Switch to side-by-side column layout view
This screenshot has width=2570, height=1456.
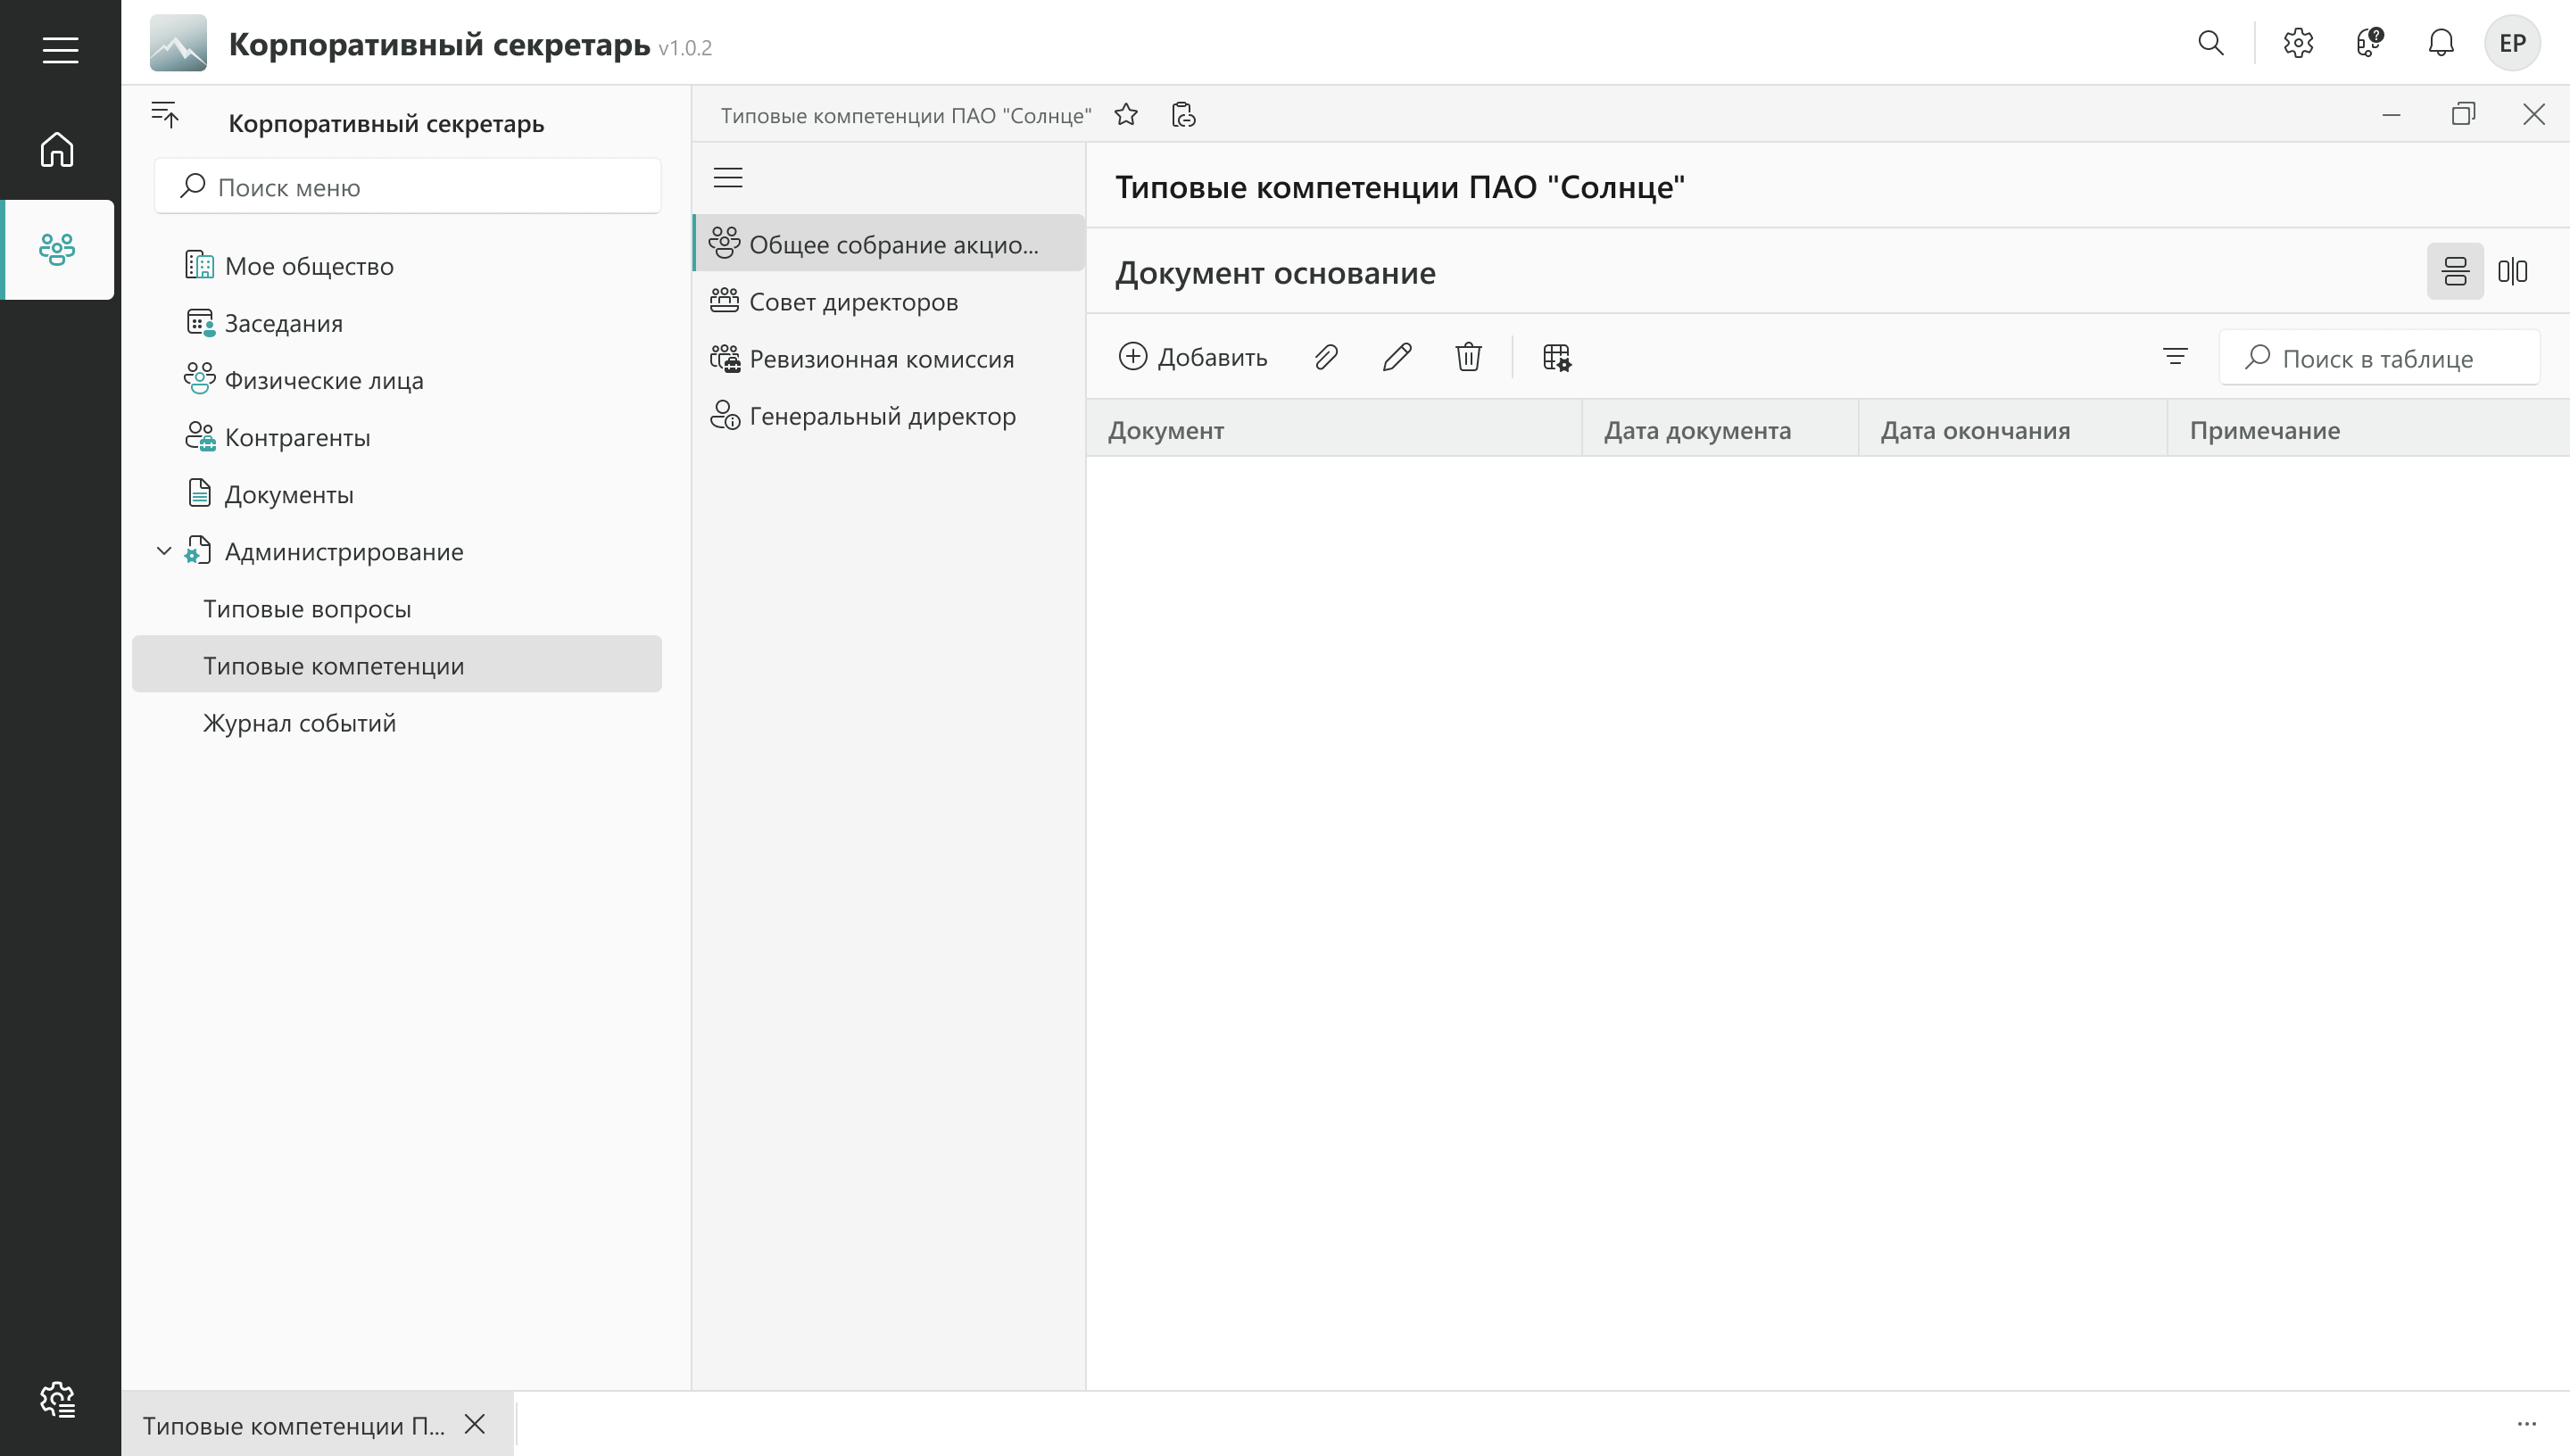tap(2512, 271)
